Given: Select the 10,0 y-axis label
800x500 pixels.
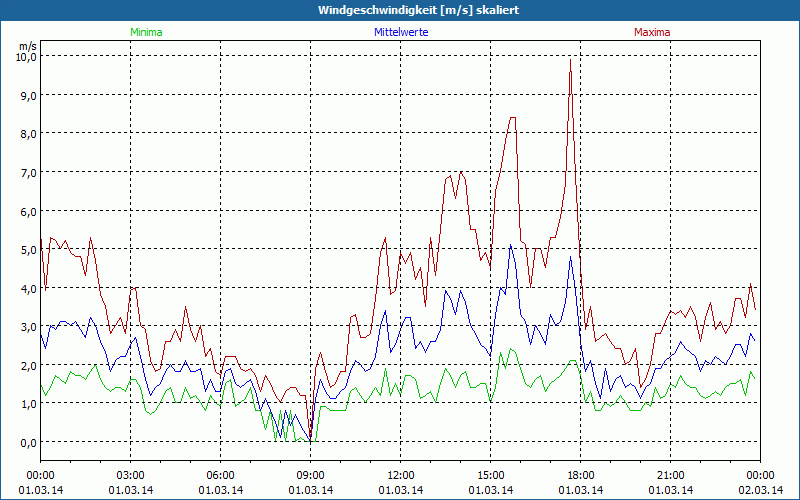Looking at the screenshot, I should point(25,56).
